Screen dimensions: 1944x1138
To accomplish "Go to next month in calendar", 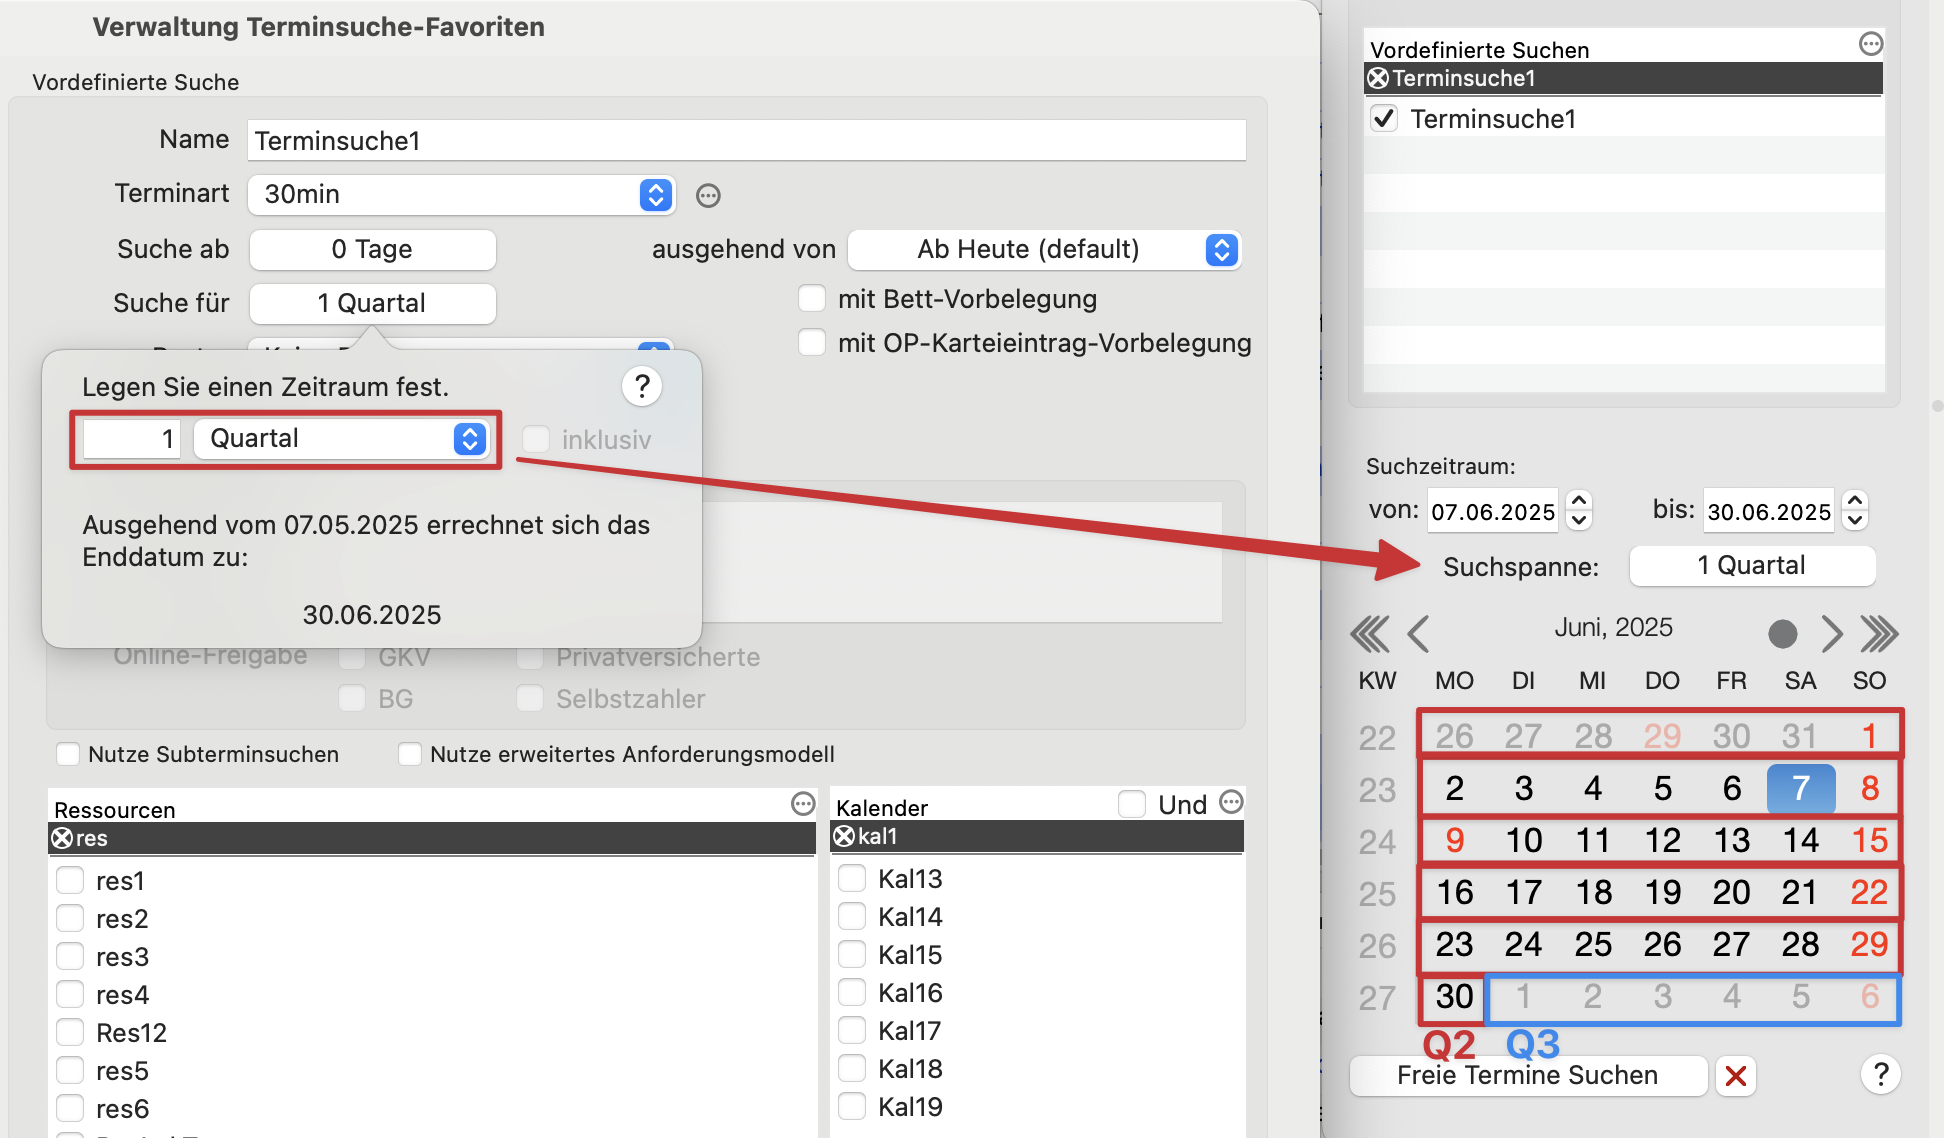I will point(1831,634).
